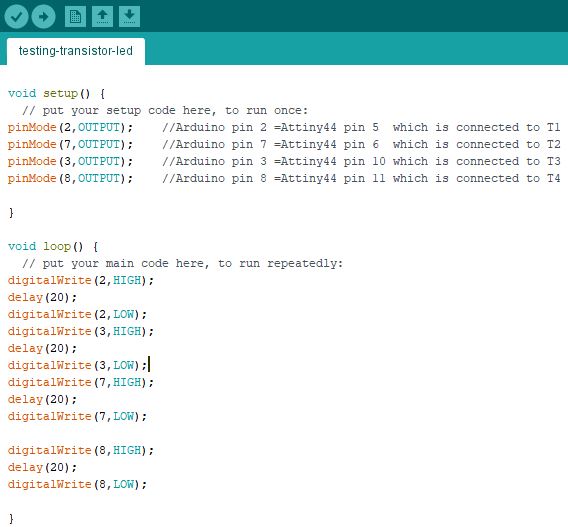Click the line digitalWrite(2,HIGH);
This screenshot has width=568, height=527.
click(x=81, y=280)
